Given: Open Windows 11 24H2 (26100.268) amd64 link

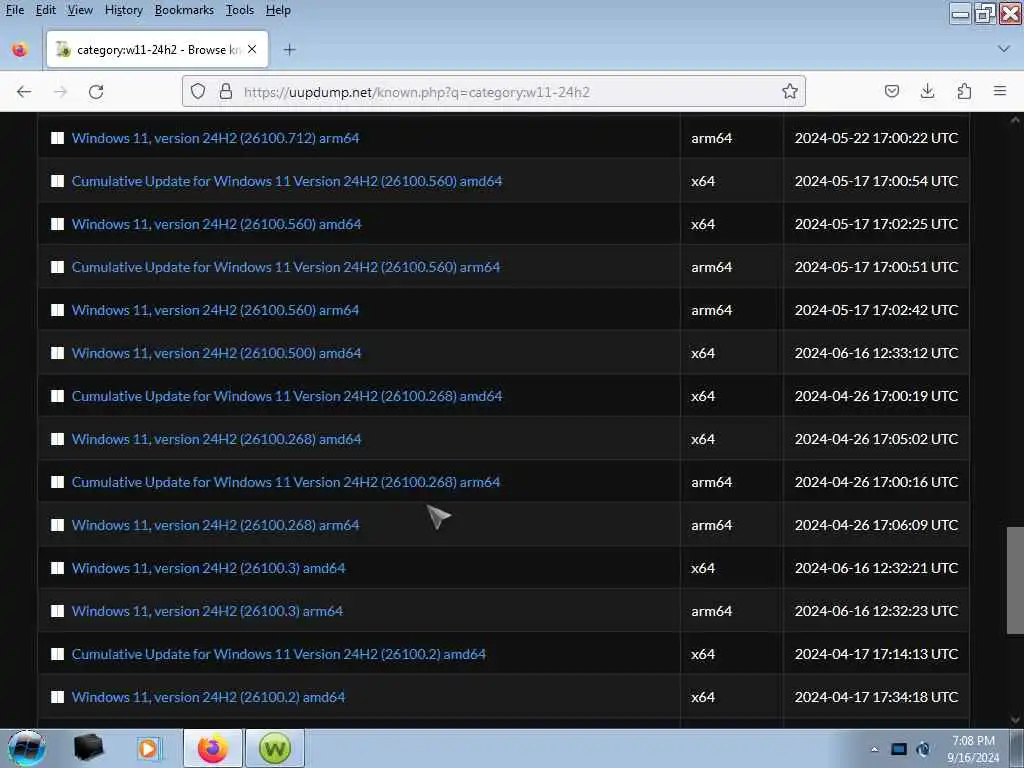Looking at the screenshot, I should pos(216,440).
